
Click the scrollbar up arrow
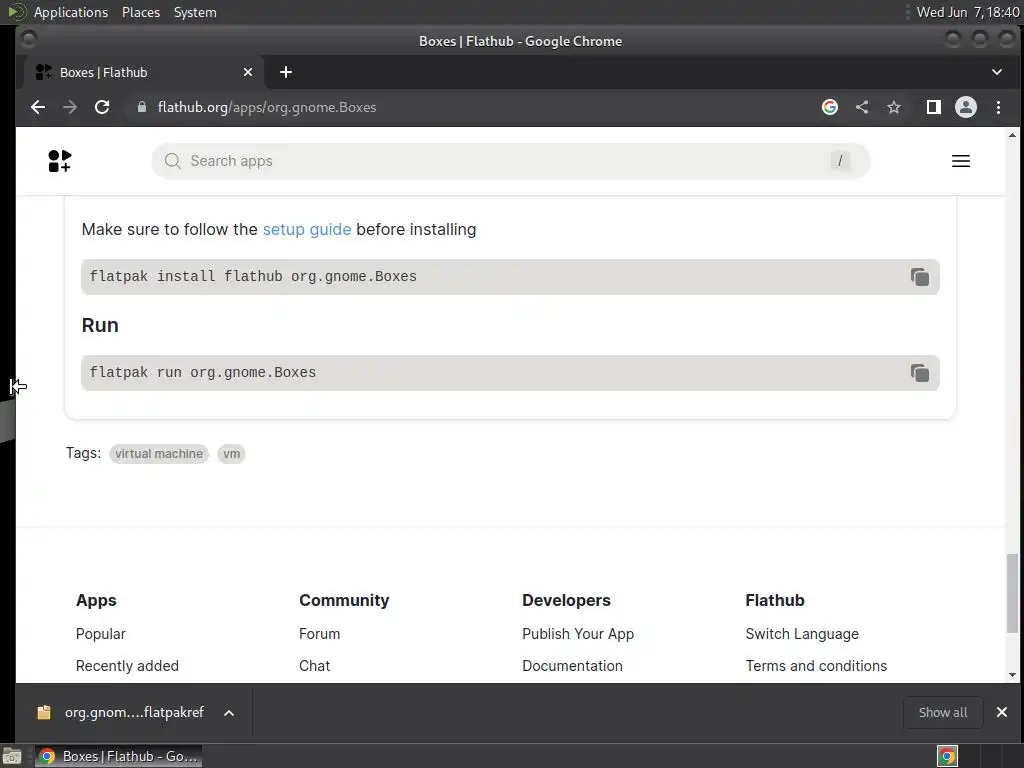1012,135
